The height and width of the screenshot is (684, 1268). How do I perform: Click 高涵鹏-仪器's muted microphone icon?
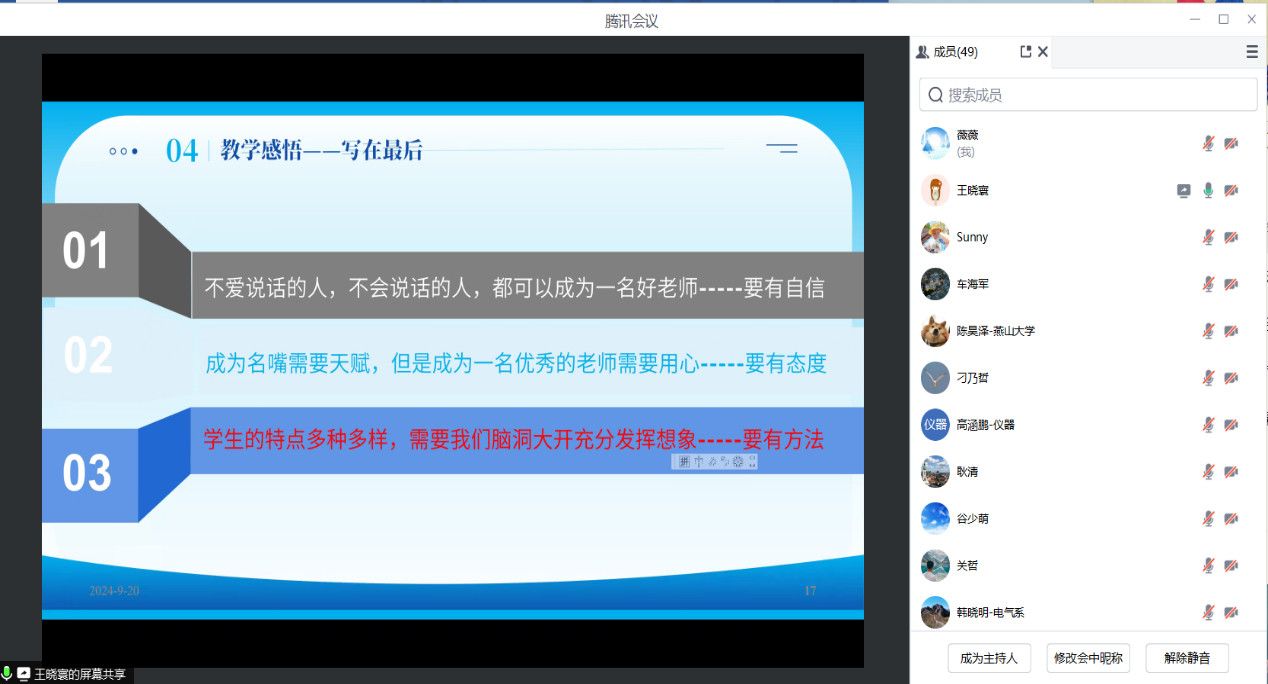(1208, 425)
